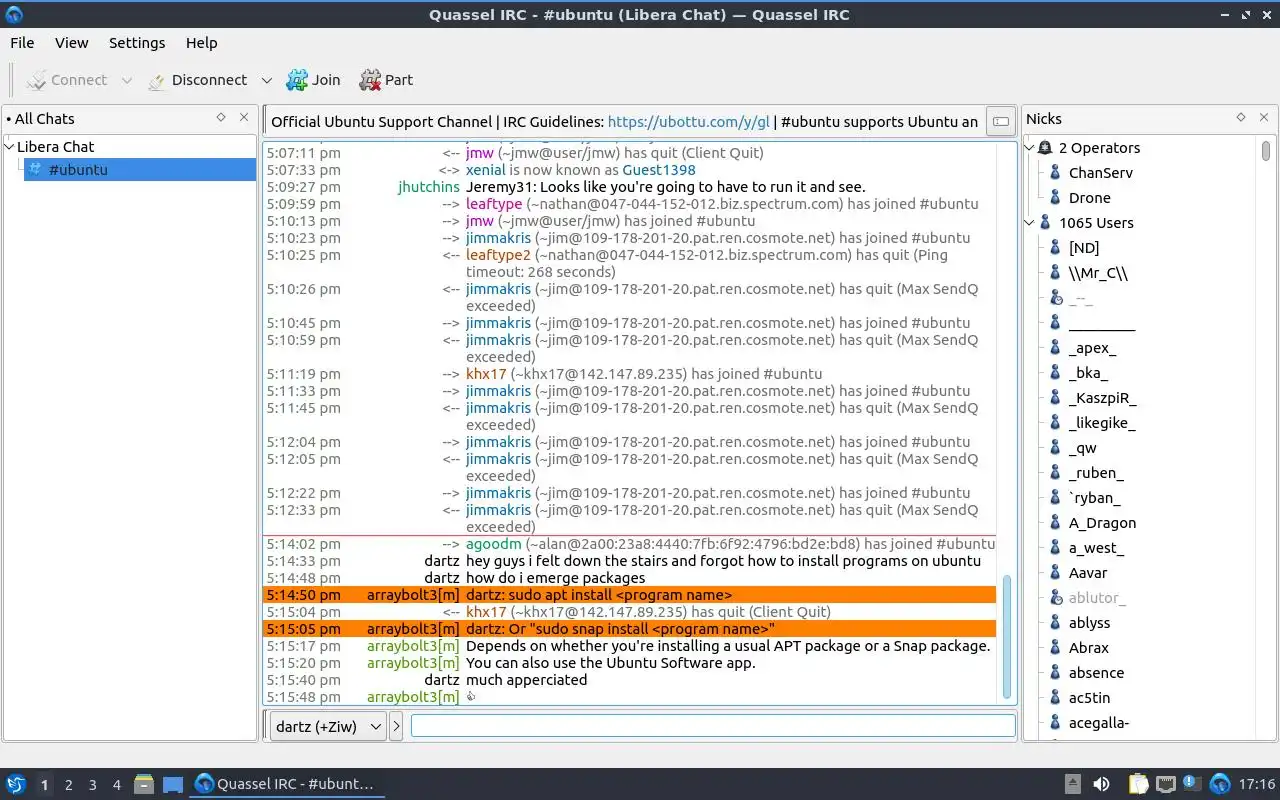1280x800 pixels.
Task: Collapse the 1065 Users group
Action: point(1031,223)
